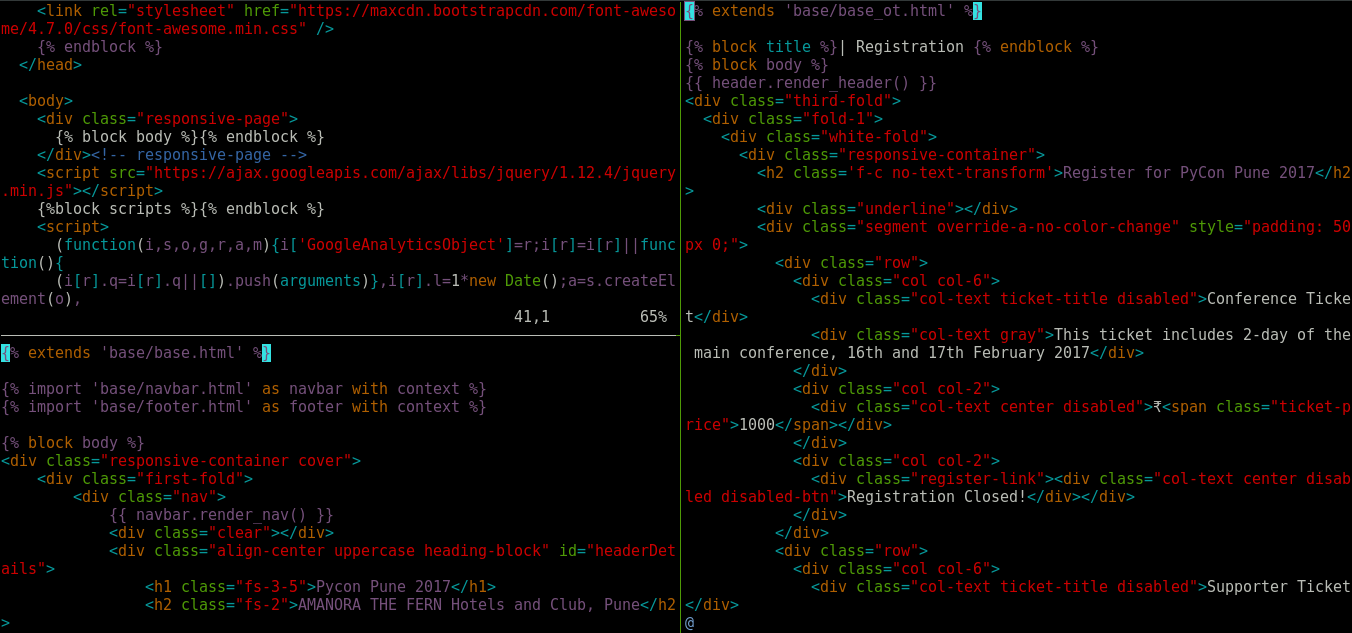Screen dimensions: 1352x633
Task: Select "segment override-a-no-color-change" class string
Action: tap(1018, 227)
